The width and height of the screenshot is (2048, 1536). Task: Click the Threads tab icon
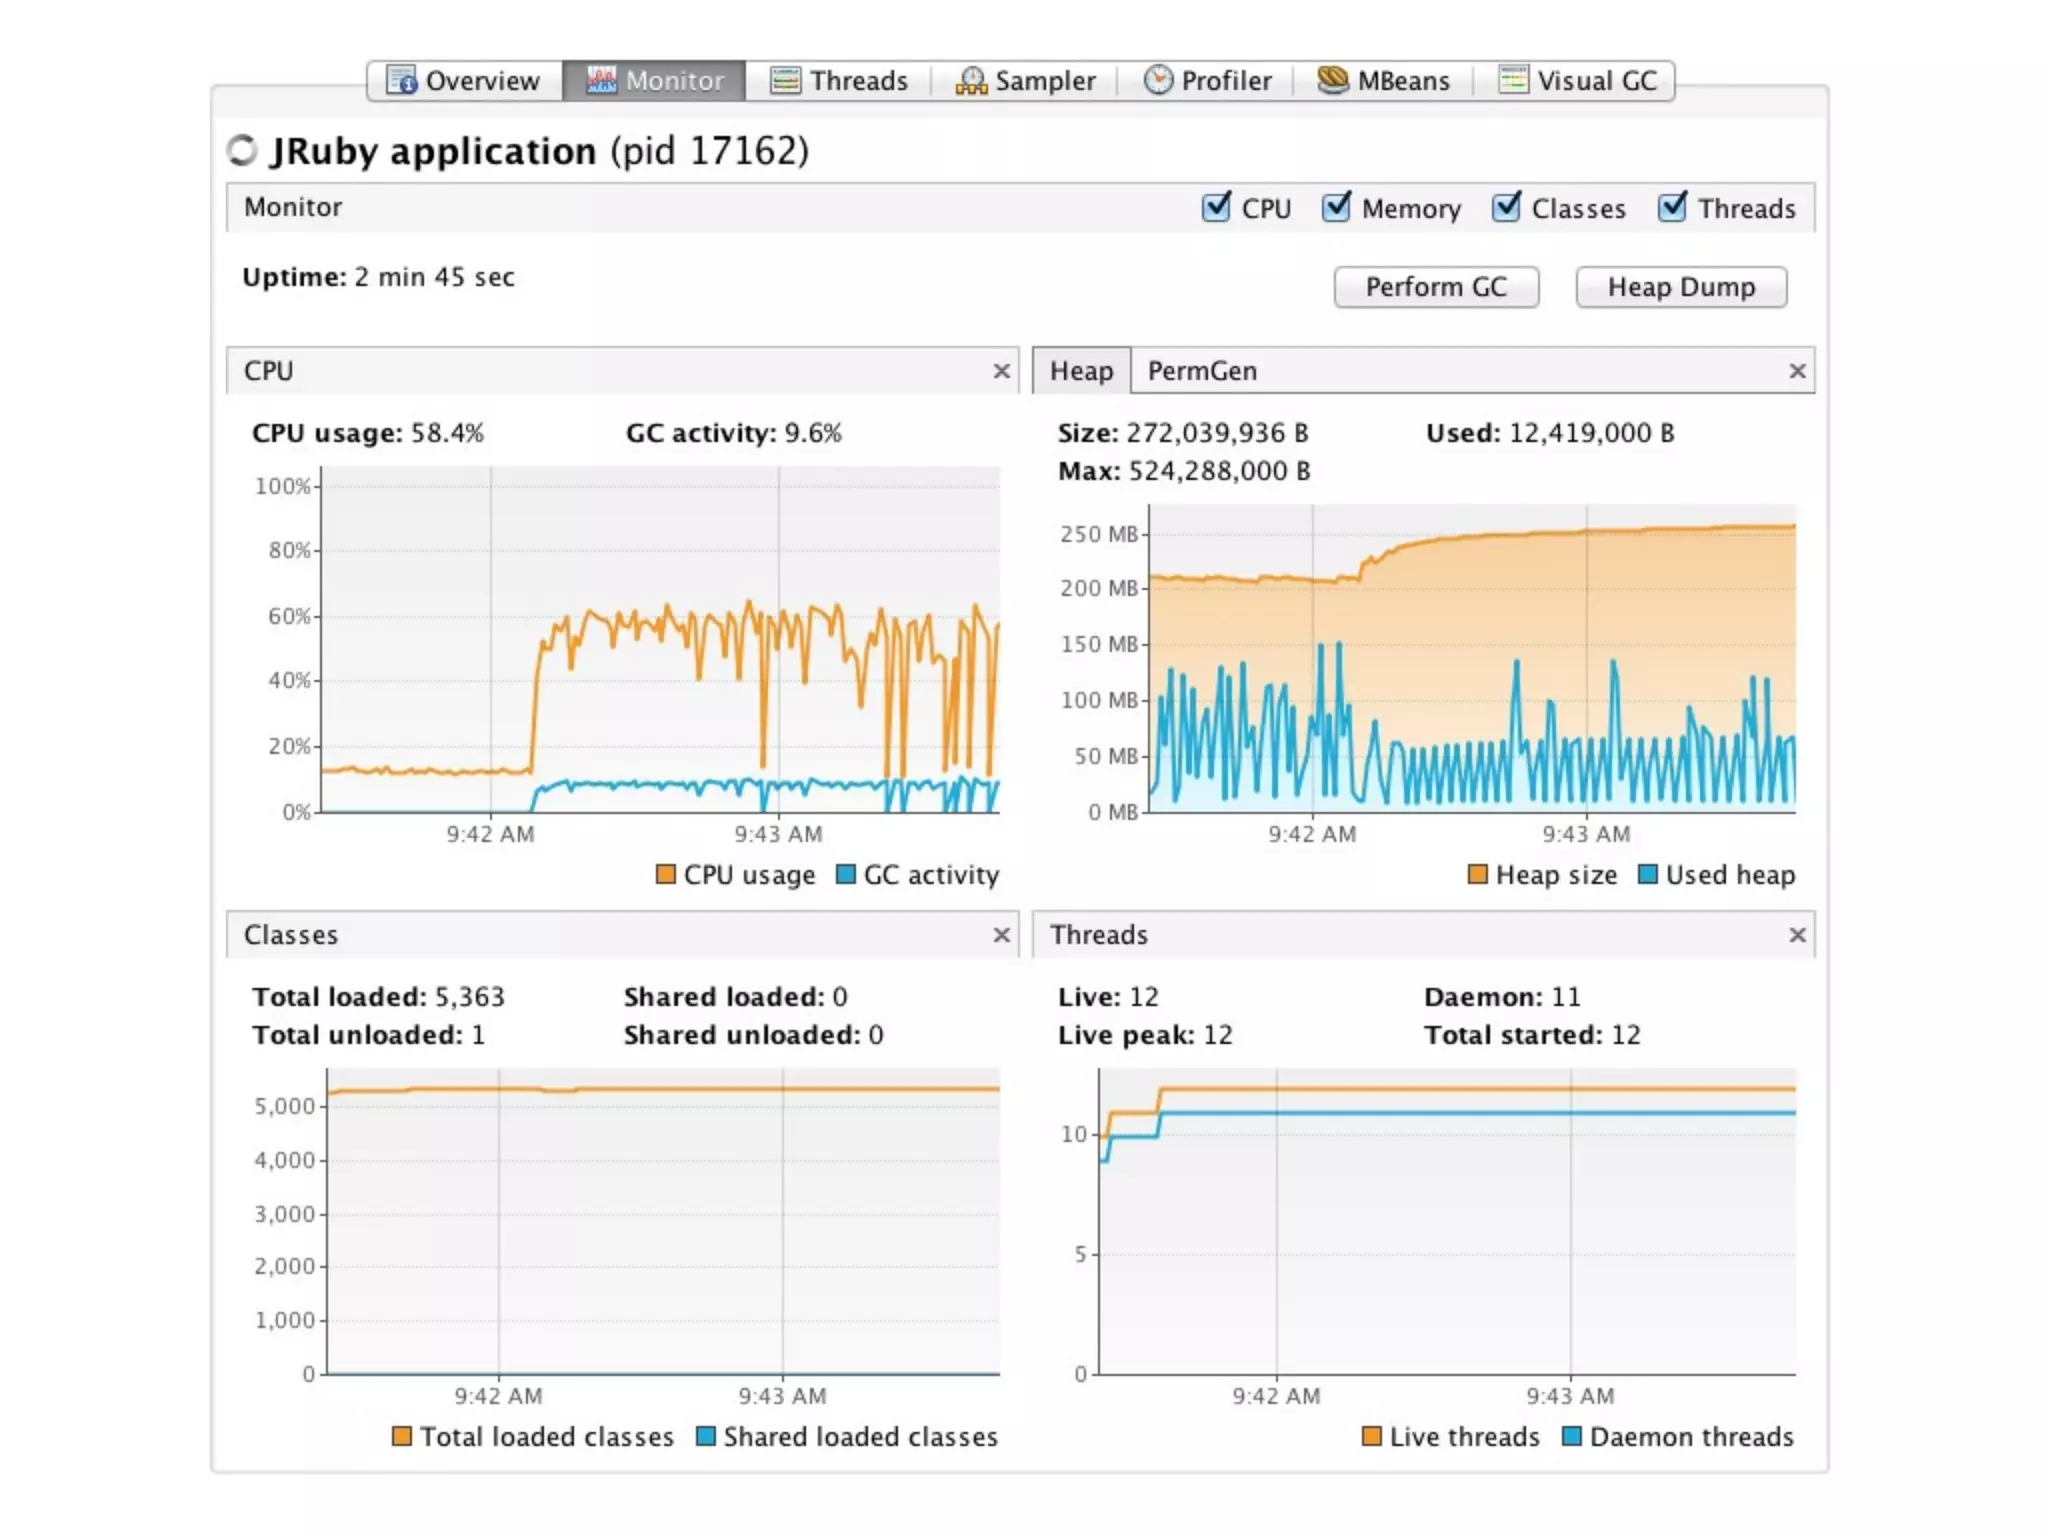tap(785, 80)
